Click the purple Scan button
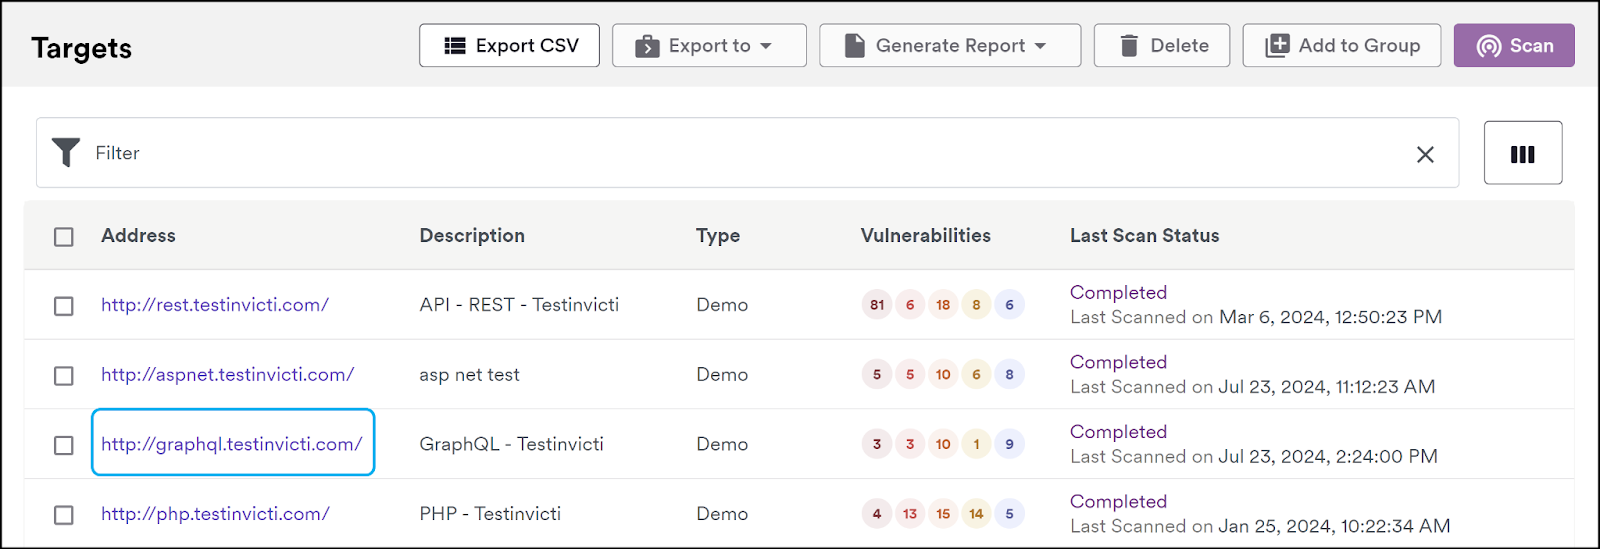1600x549 pixels. pos(1514,46)
